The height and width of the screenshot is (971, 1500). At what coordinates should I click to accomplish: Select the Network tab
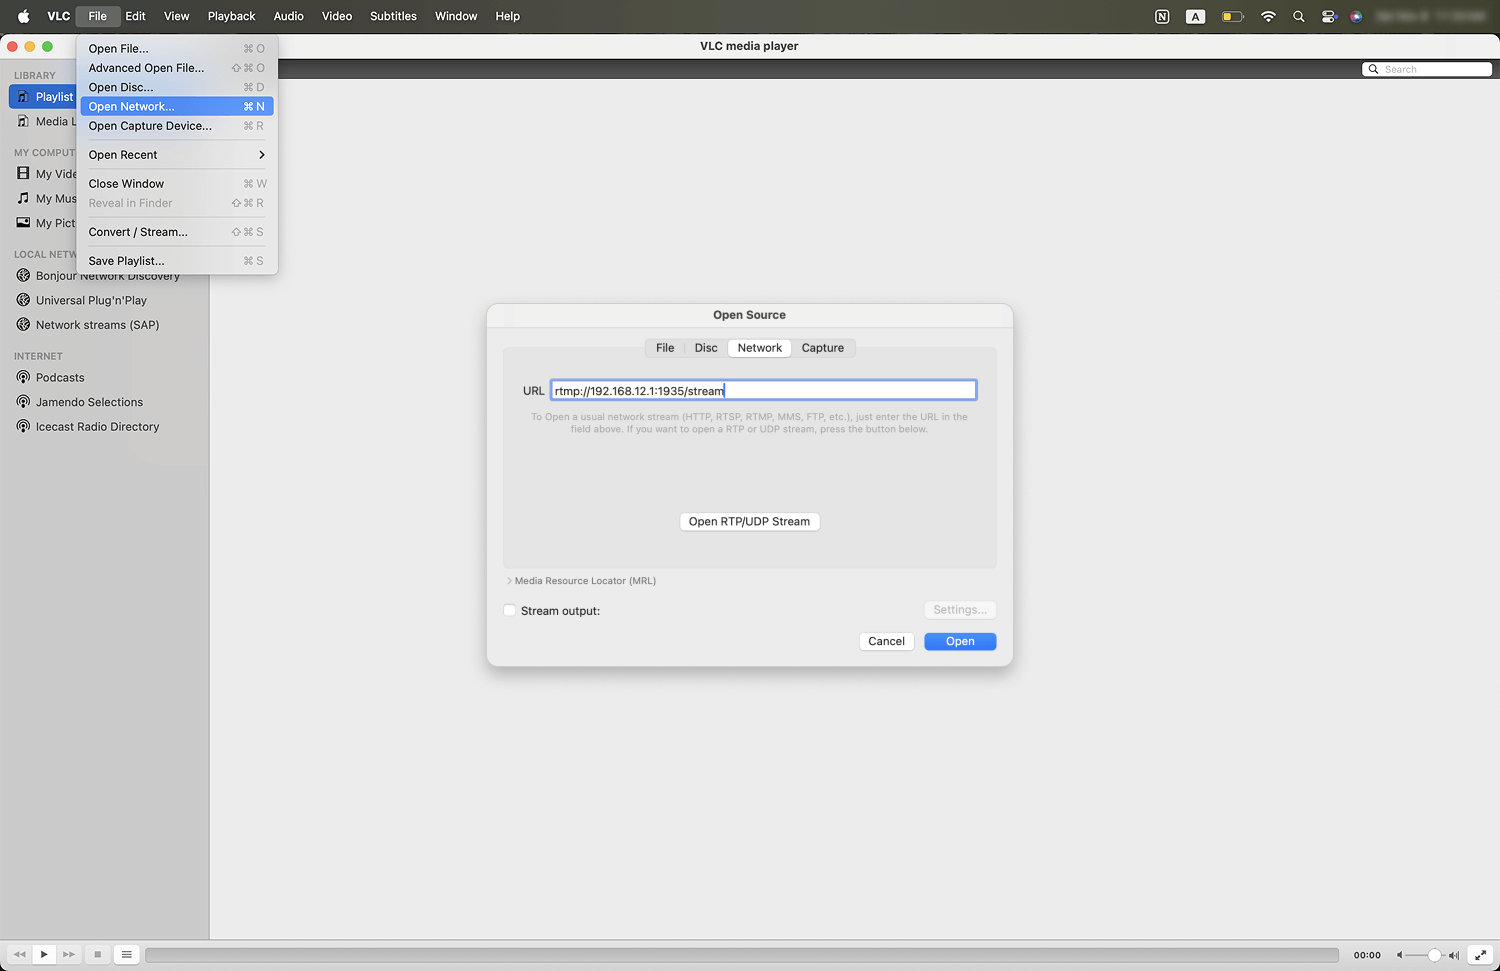point(760,348)
